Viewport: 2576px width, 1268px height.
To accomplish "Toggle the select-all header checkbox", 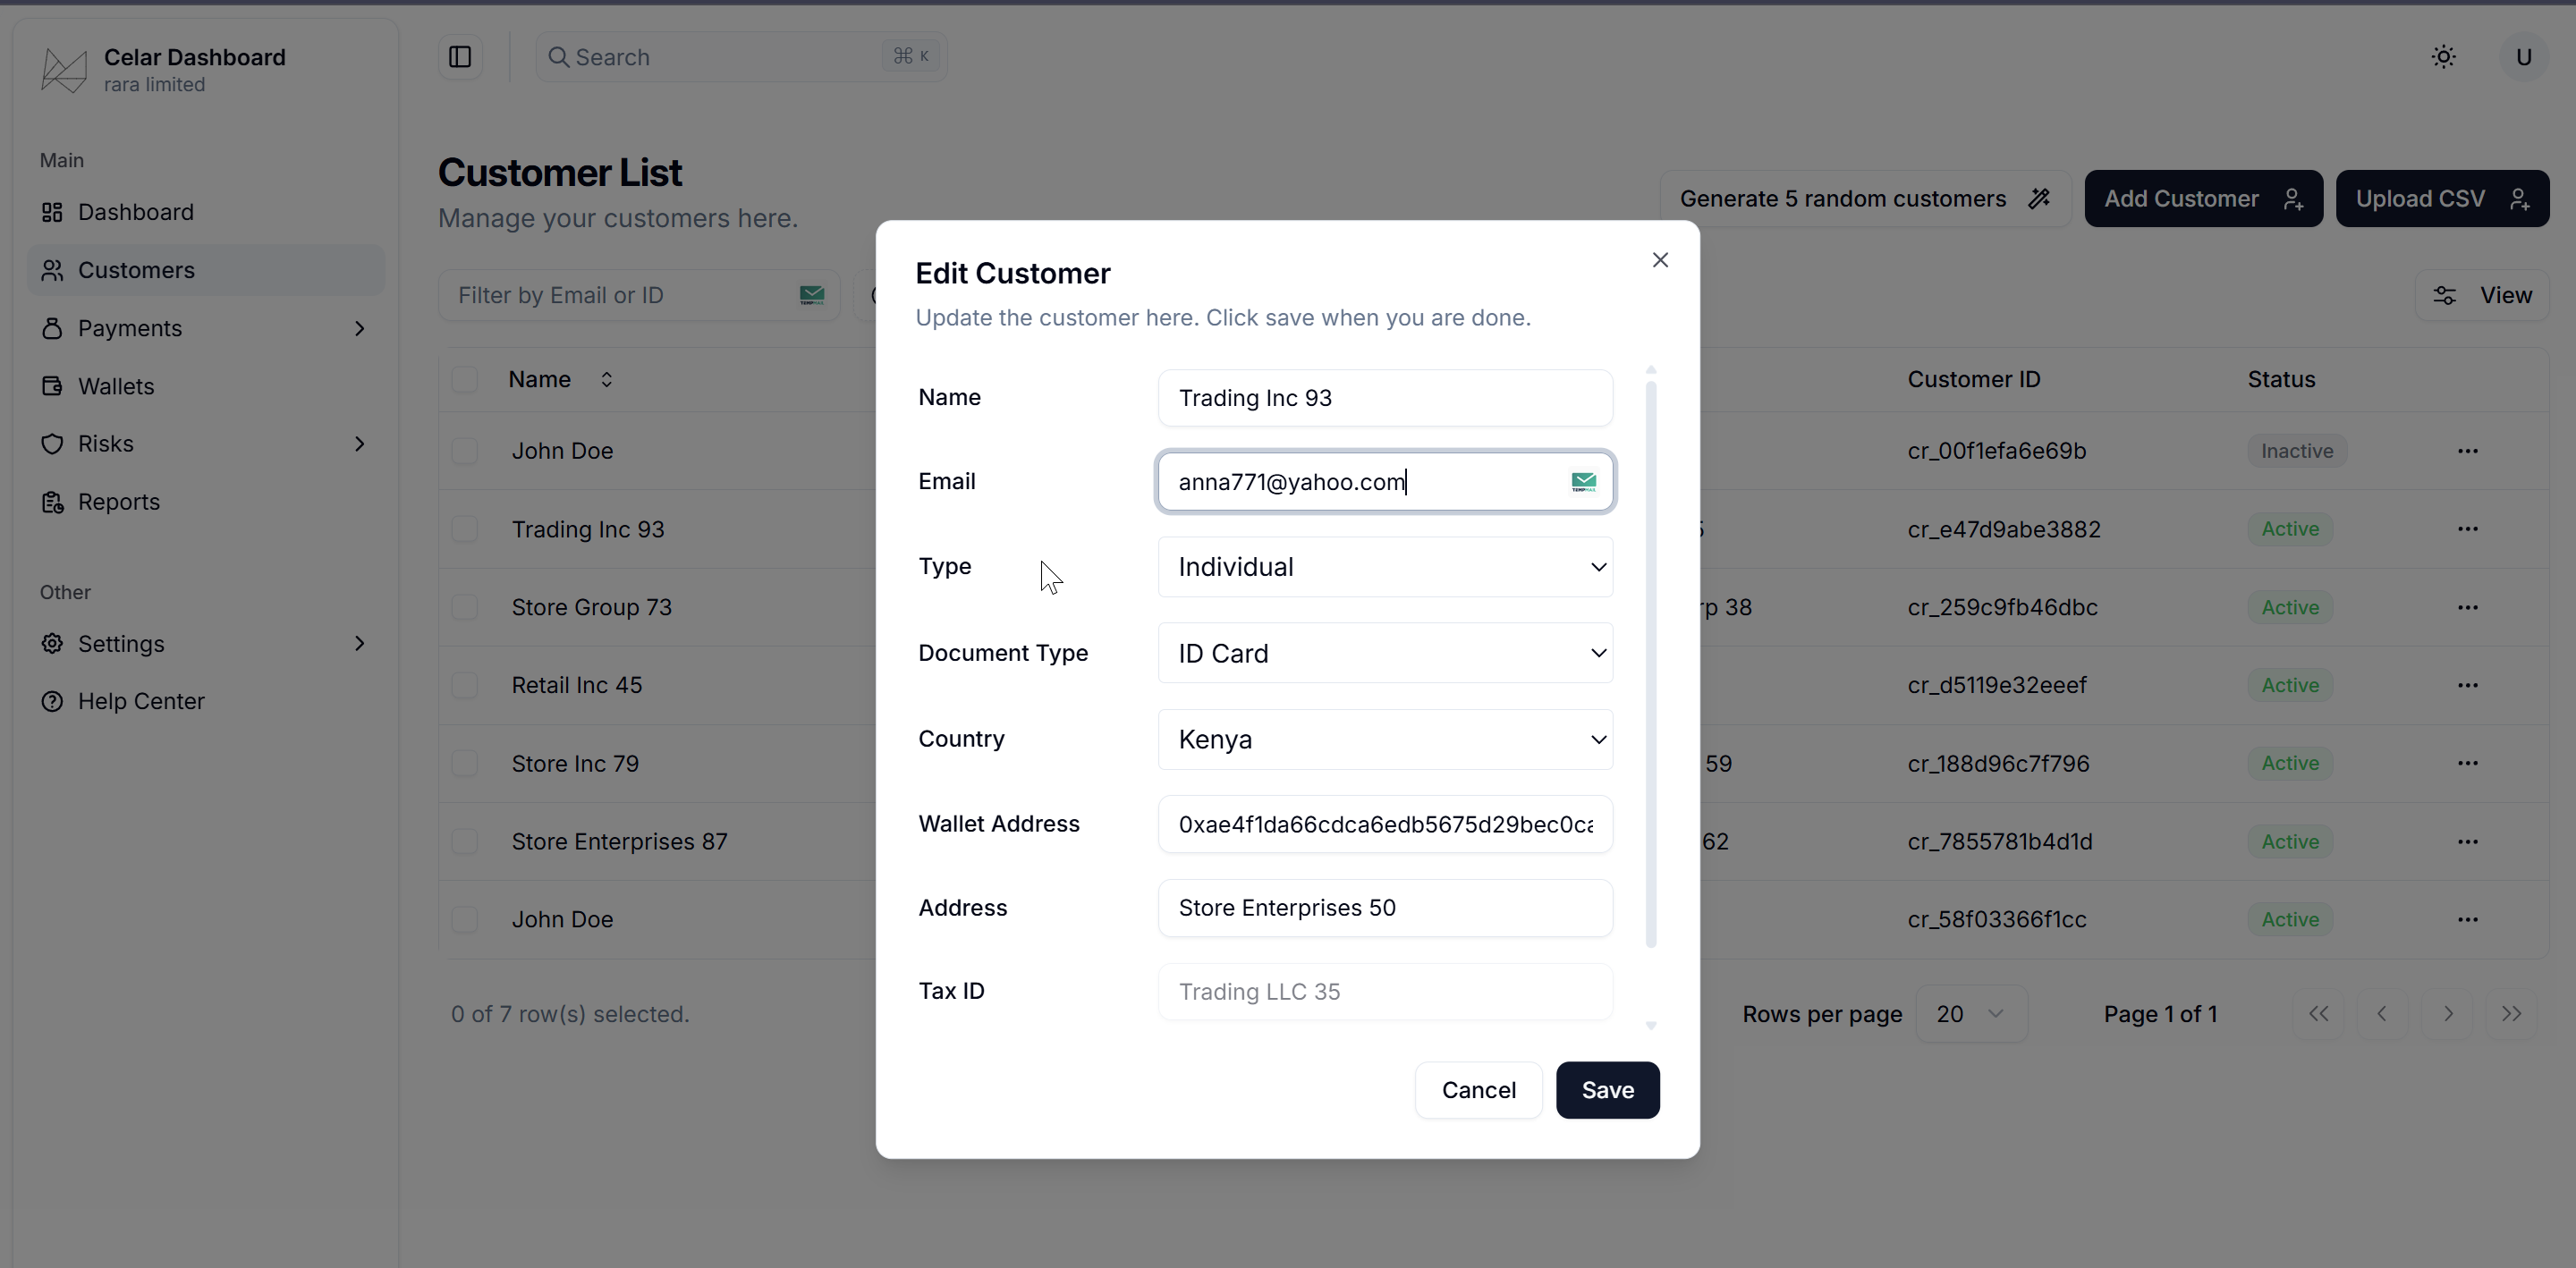I will click(465, 380).
